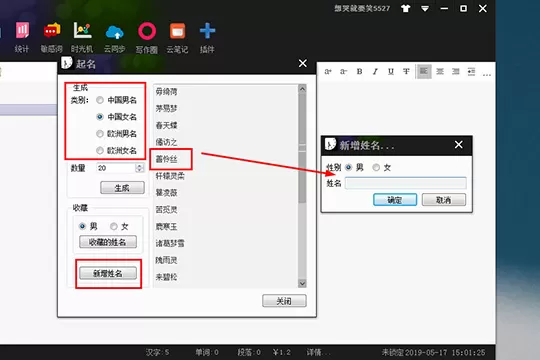Select 男 in the 收藏 section
This screenshot has width=540, height=360.
pyautogui.click(x=88, y=226)
